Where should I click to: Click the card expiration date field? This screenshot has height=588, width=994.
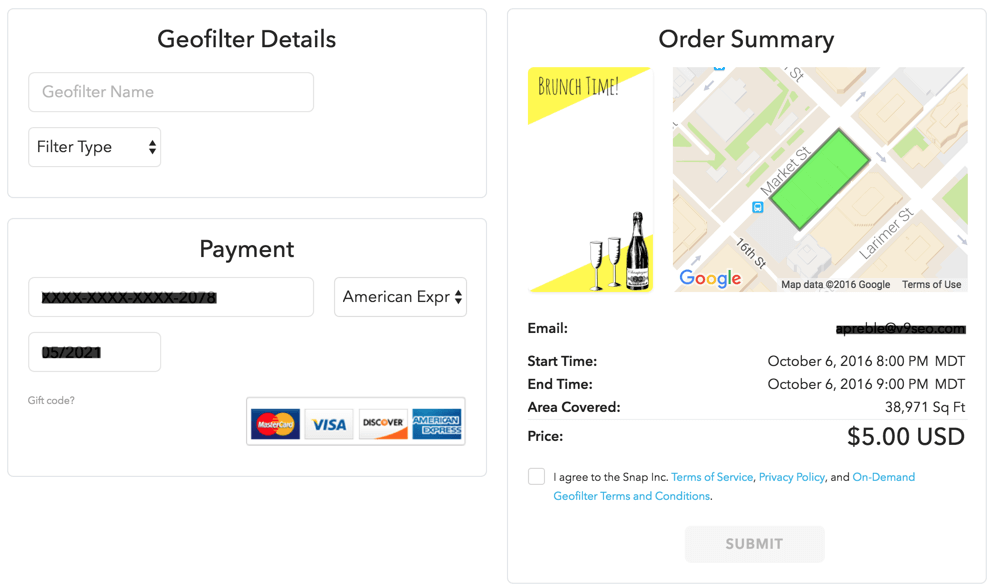(x=95, y=352)
